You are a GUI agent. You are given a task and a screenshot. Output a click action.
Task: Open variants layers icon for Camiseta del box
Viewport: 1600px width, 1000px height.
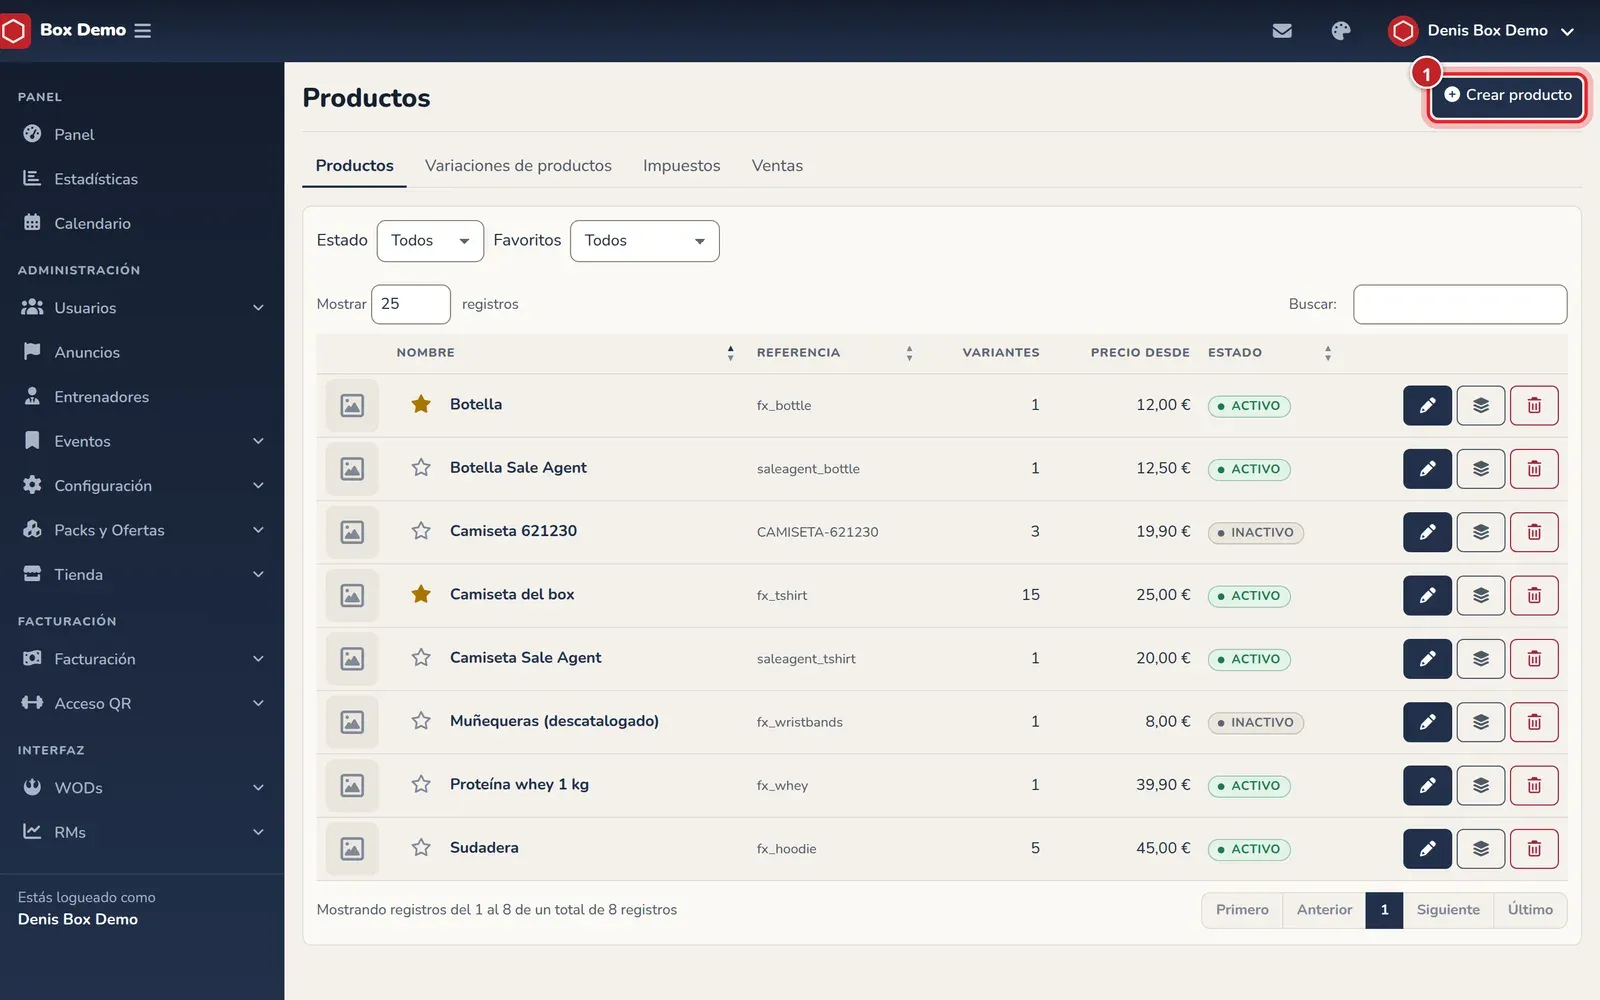pyautogui.click(x=1481, y=595)
